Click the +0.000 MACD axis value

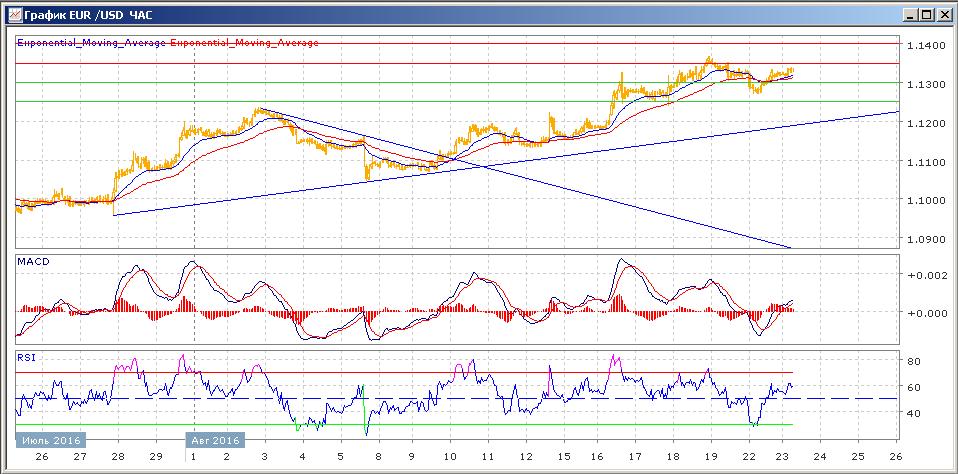[928, 313]
